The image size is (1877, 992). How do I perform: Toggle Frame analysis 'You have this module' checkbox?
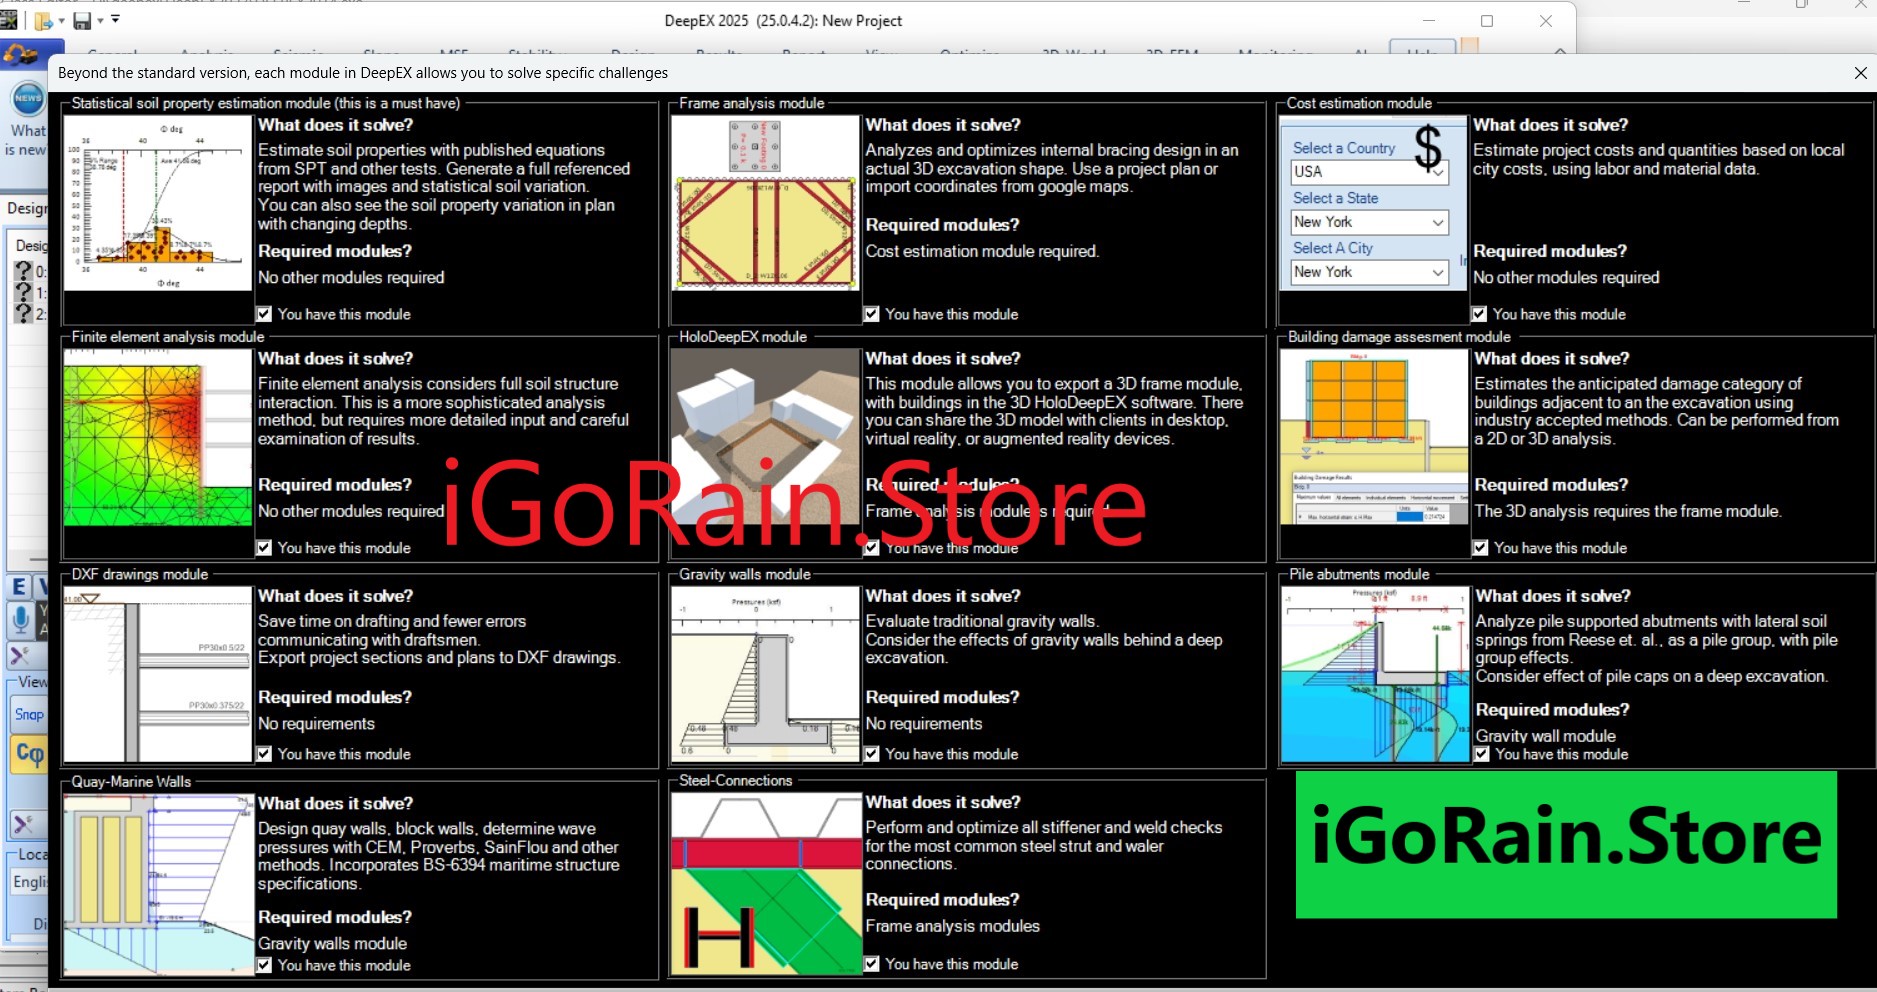click(x=872, y=314)
